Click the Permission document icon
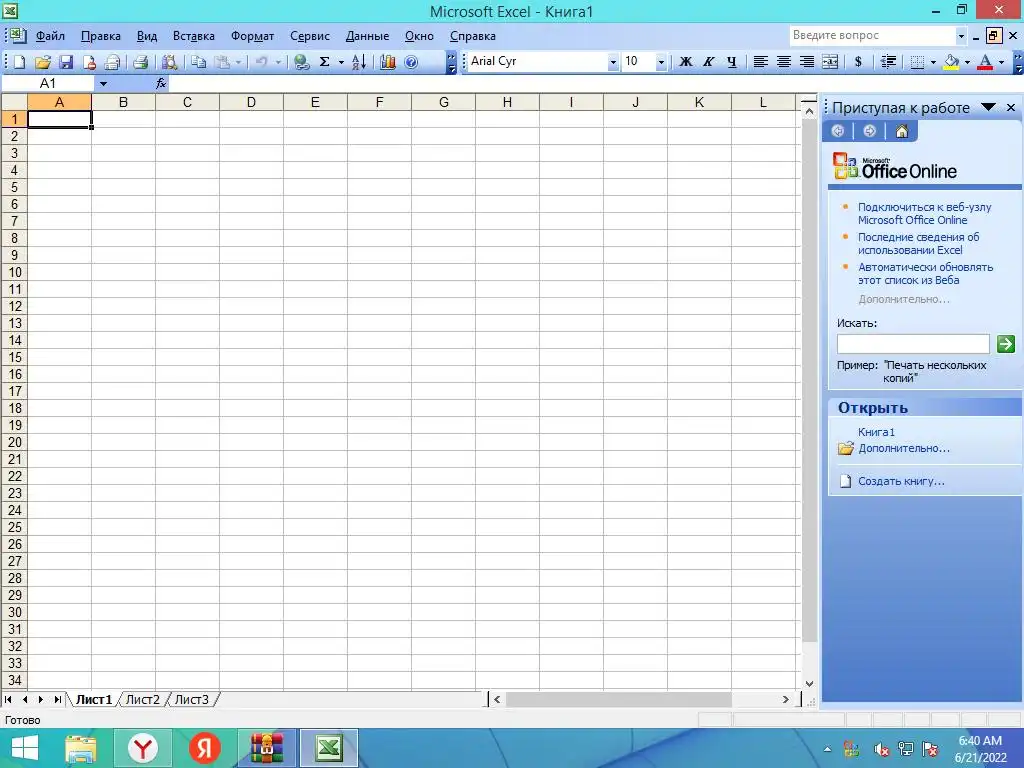 point(89,62)
